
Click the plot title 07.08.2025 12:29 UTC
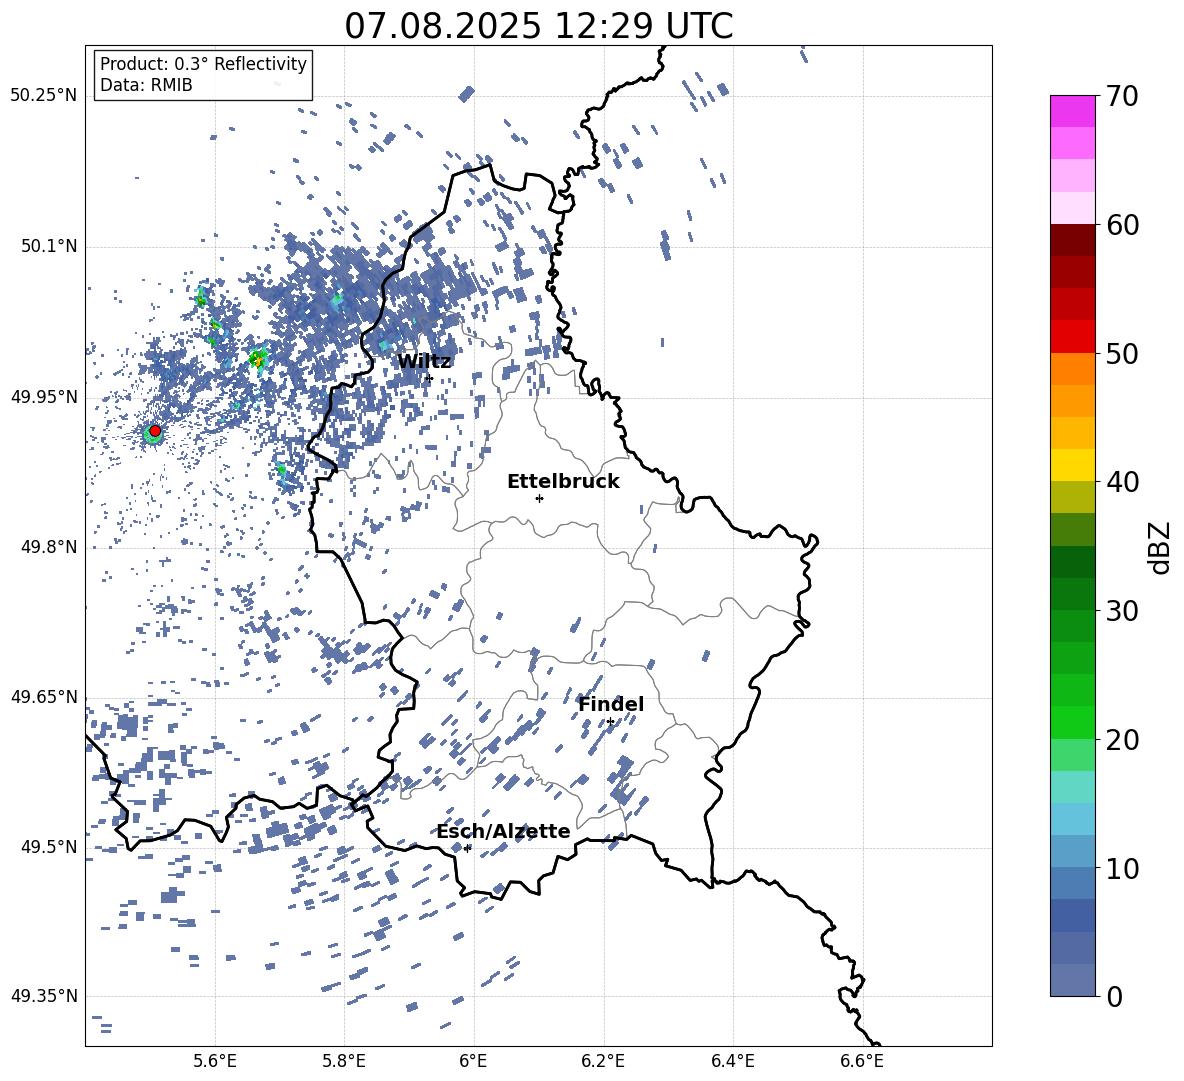(x=538, y=26)
